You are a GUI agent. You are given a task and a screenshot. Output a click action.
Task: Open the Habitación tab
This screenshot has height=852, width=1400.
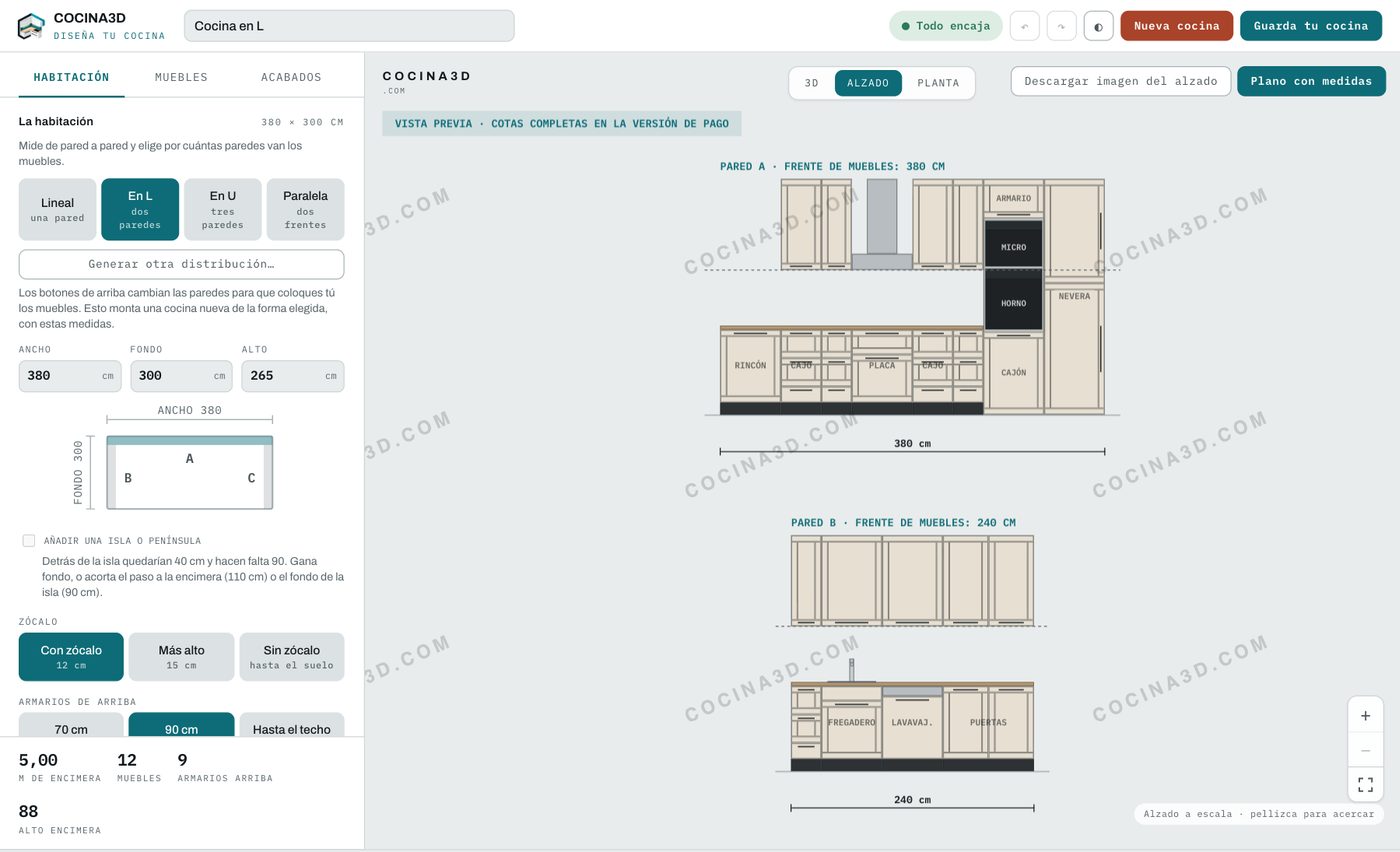71,77
